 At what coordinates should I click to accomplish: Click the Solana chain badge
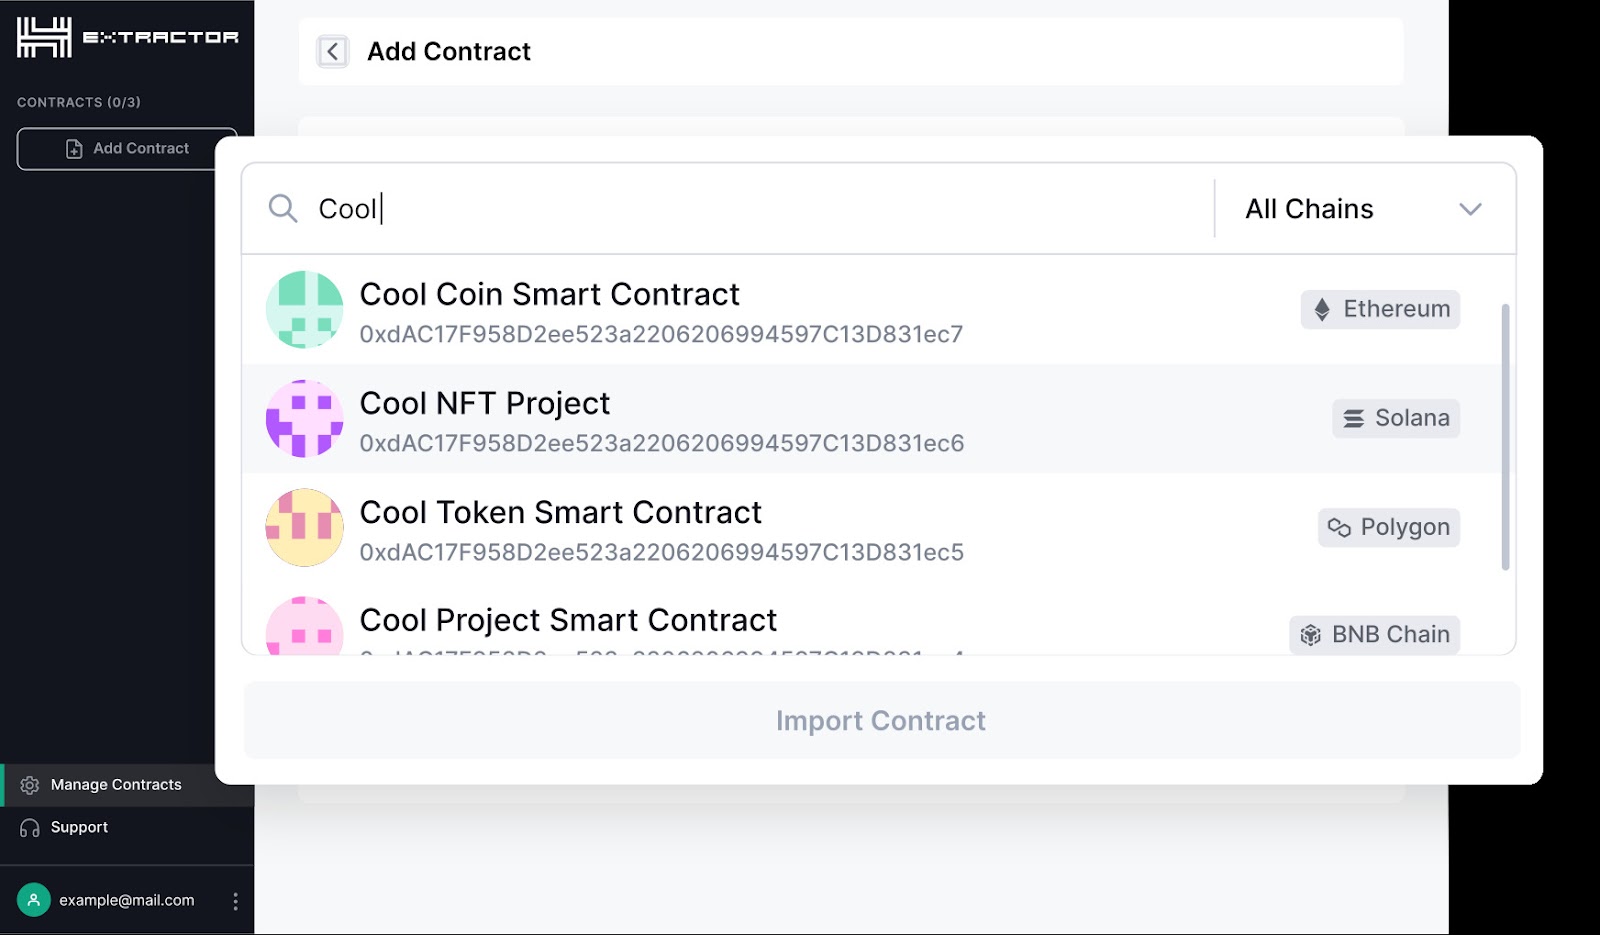pos(1396,418)
